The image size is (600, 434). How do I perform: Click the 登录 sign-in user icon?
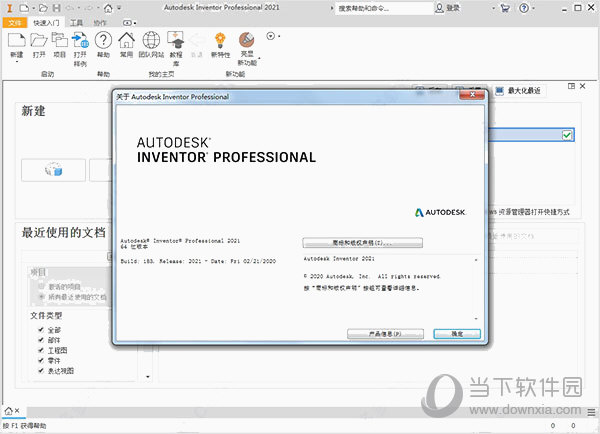pos(440,8)
